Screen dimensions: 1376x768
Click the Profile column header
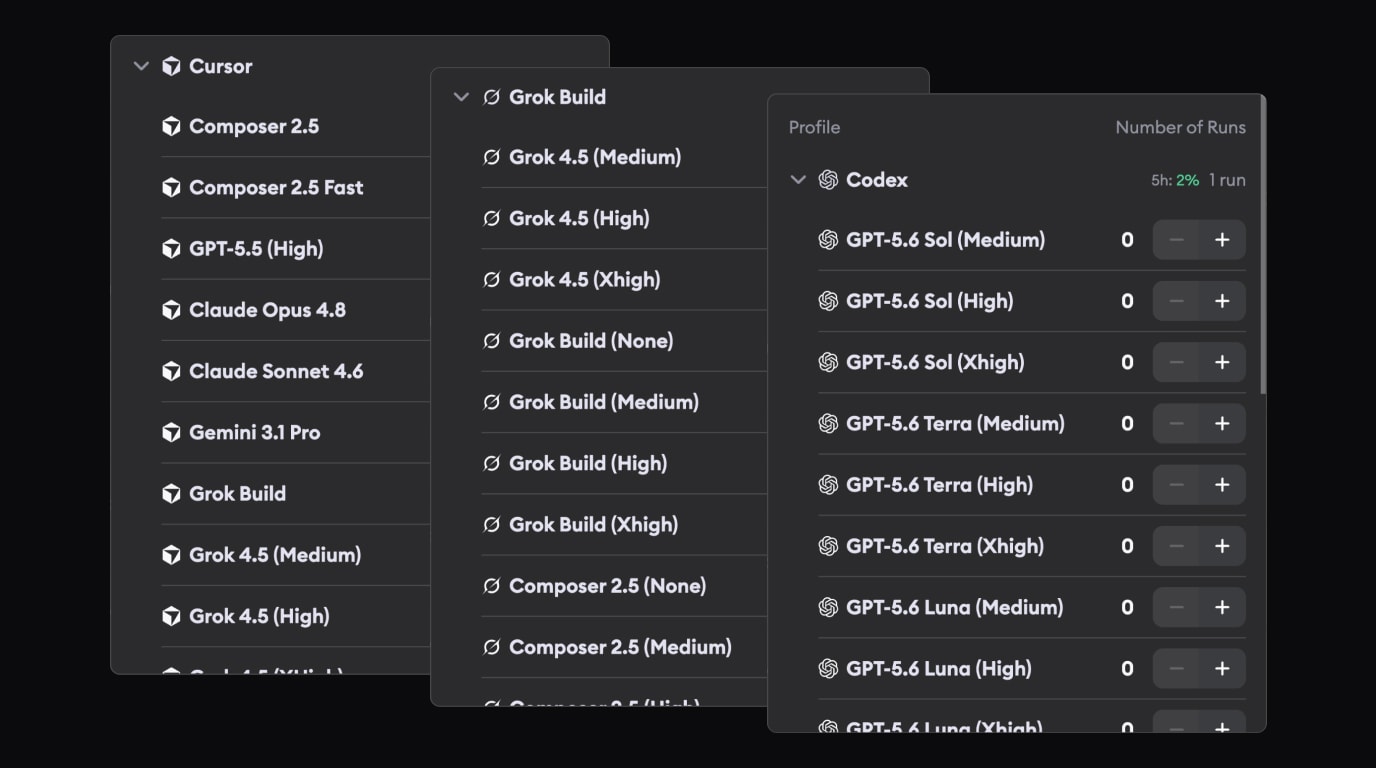(814, 127)
